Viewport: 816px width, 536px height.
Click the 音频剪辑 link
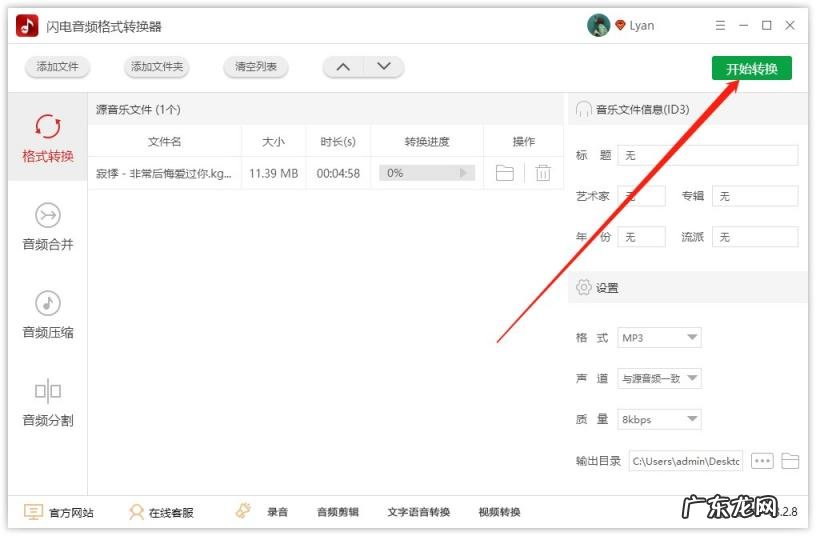[338, 512]
